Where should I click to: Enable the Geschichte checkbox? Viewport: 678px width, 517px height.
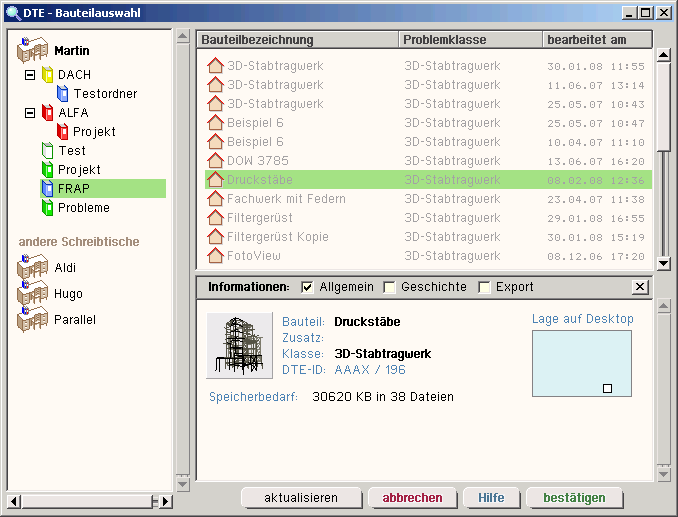coord(389,287)
